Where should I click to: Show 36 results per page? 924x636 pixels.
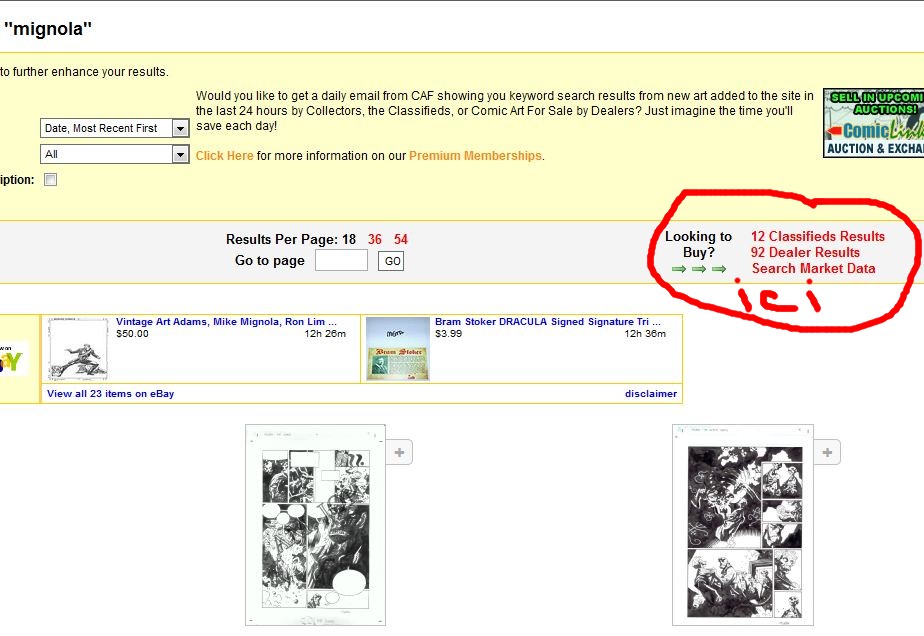click(x=375, y=240)
